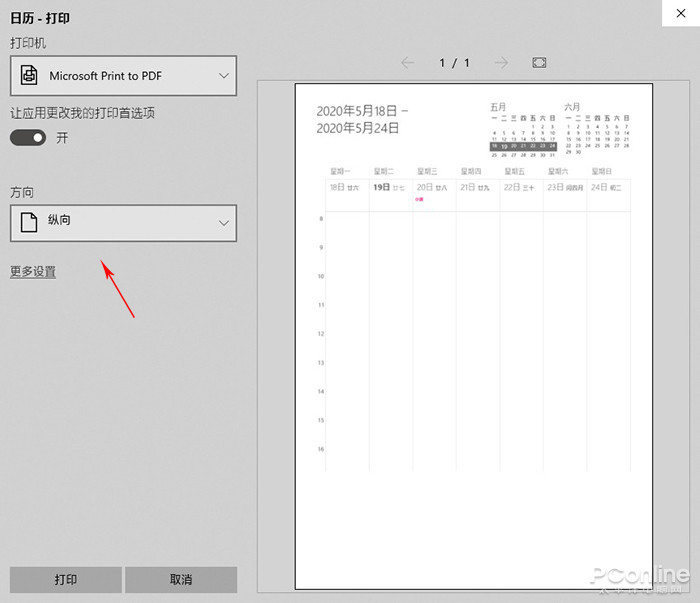The width and height of the screenshot is (700, 603).
Task: Click the 取消 button
Action: [181, 580]
